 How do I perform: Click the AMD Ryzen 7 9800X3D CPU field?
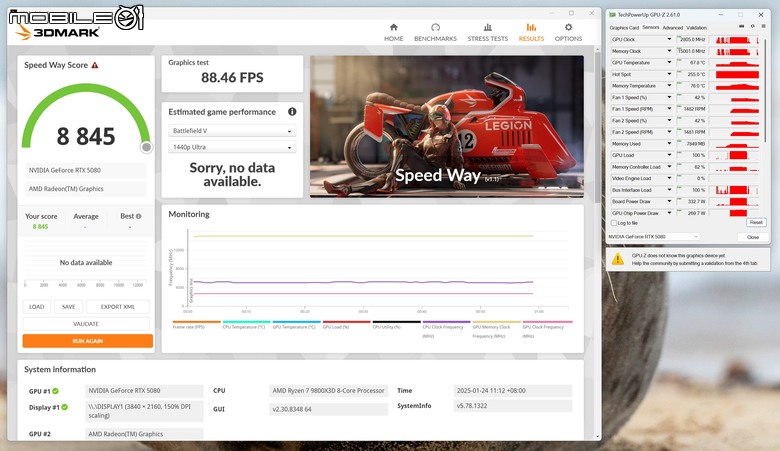328,391
